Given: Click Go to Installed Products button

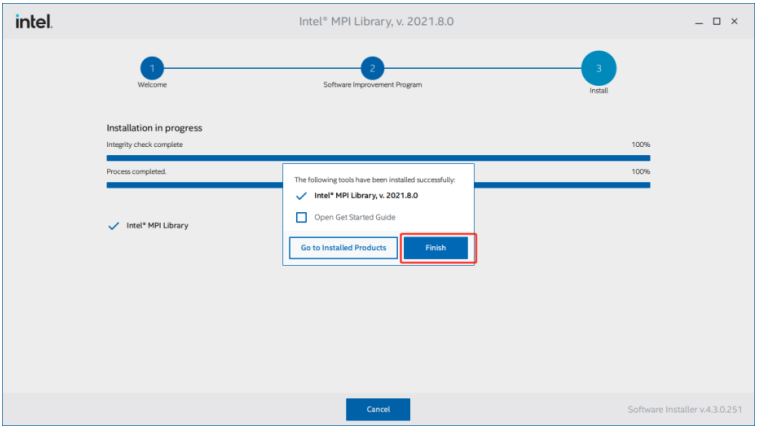Looking at the screenshot, I should click(x=343, y=248).
